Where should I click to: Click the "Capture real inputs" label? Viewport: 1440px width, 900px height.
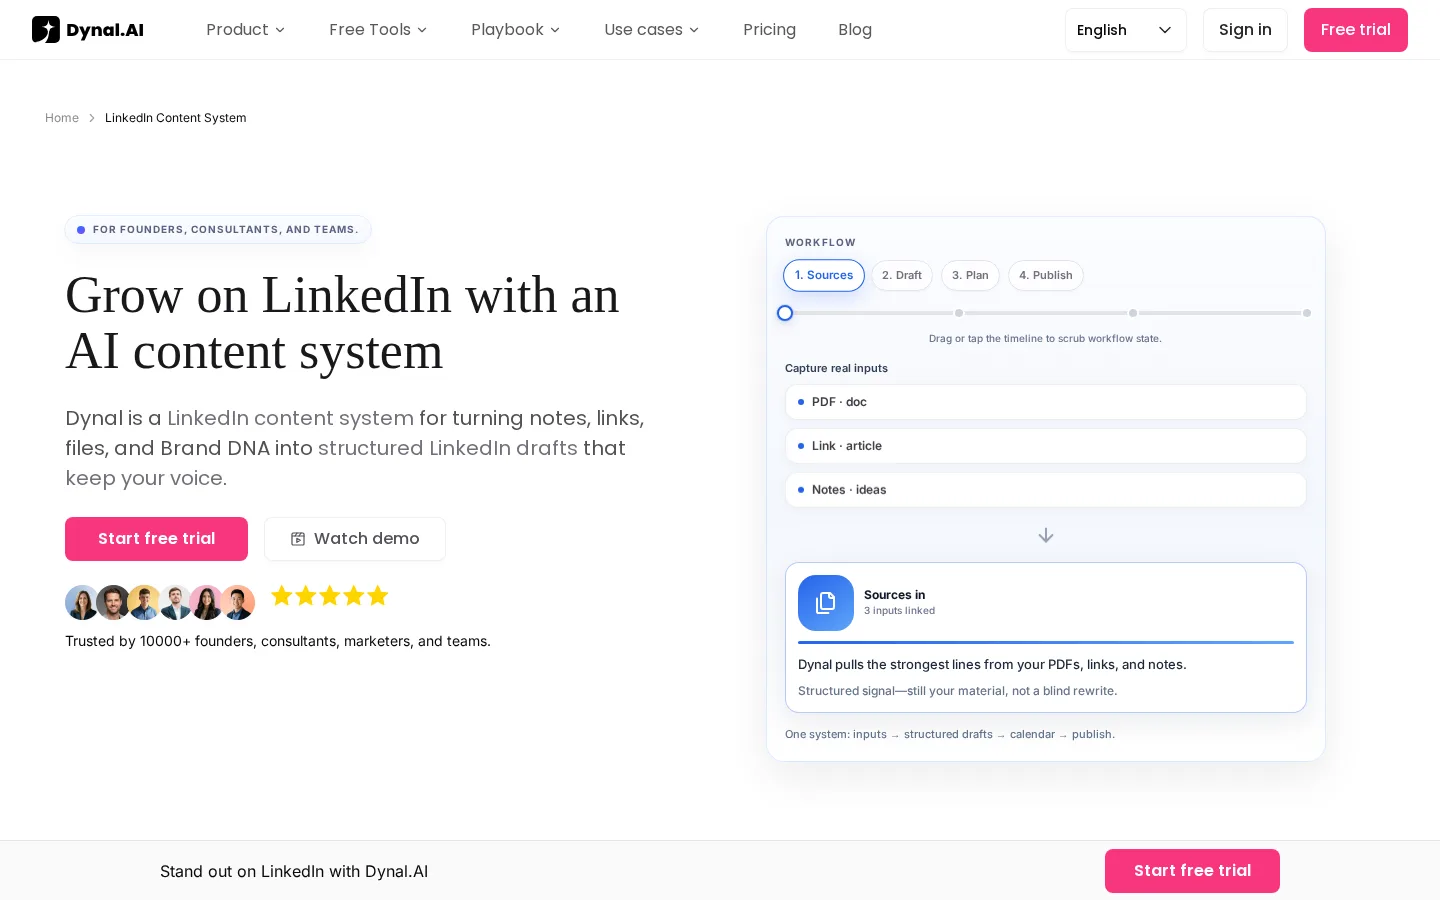point(836,368)
